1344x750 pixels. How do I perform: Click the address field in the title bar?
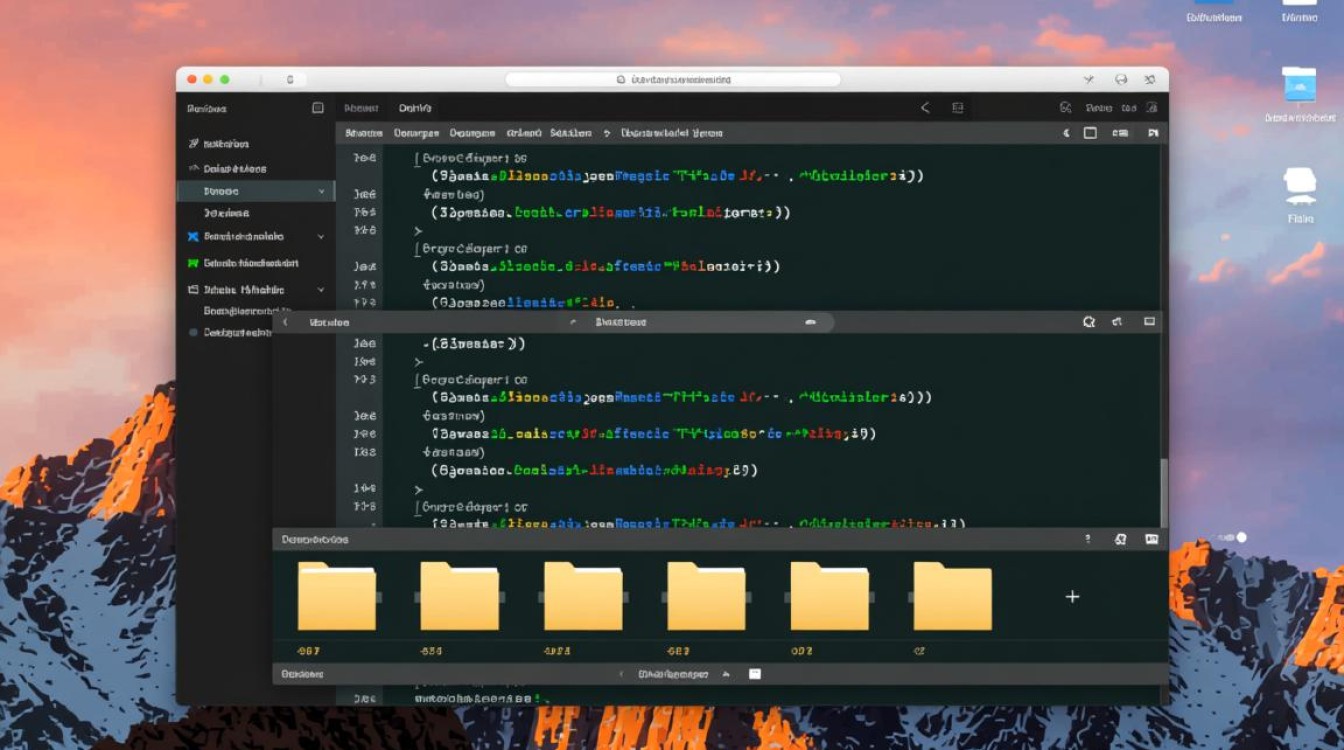pos(672,79)
